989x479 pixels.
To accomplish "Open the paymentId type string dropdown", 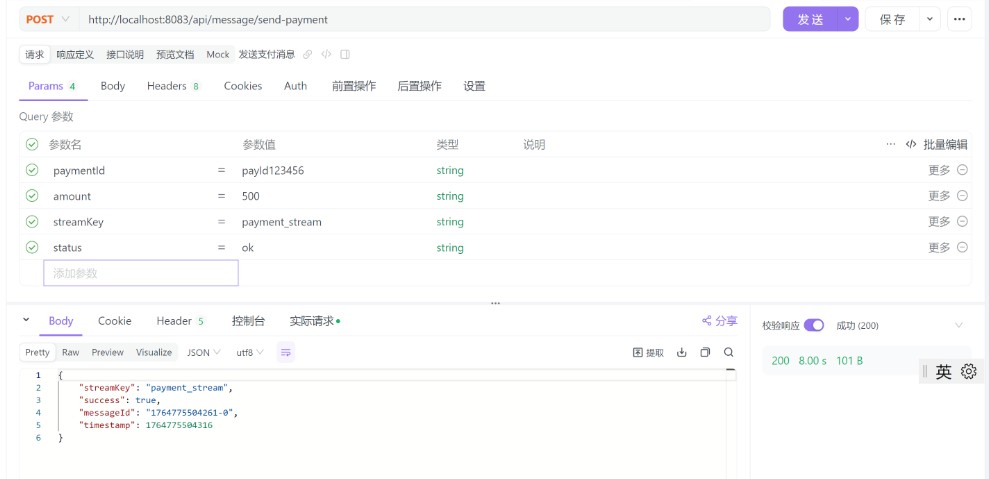I will tap(450, 170).
